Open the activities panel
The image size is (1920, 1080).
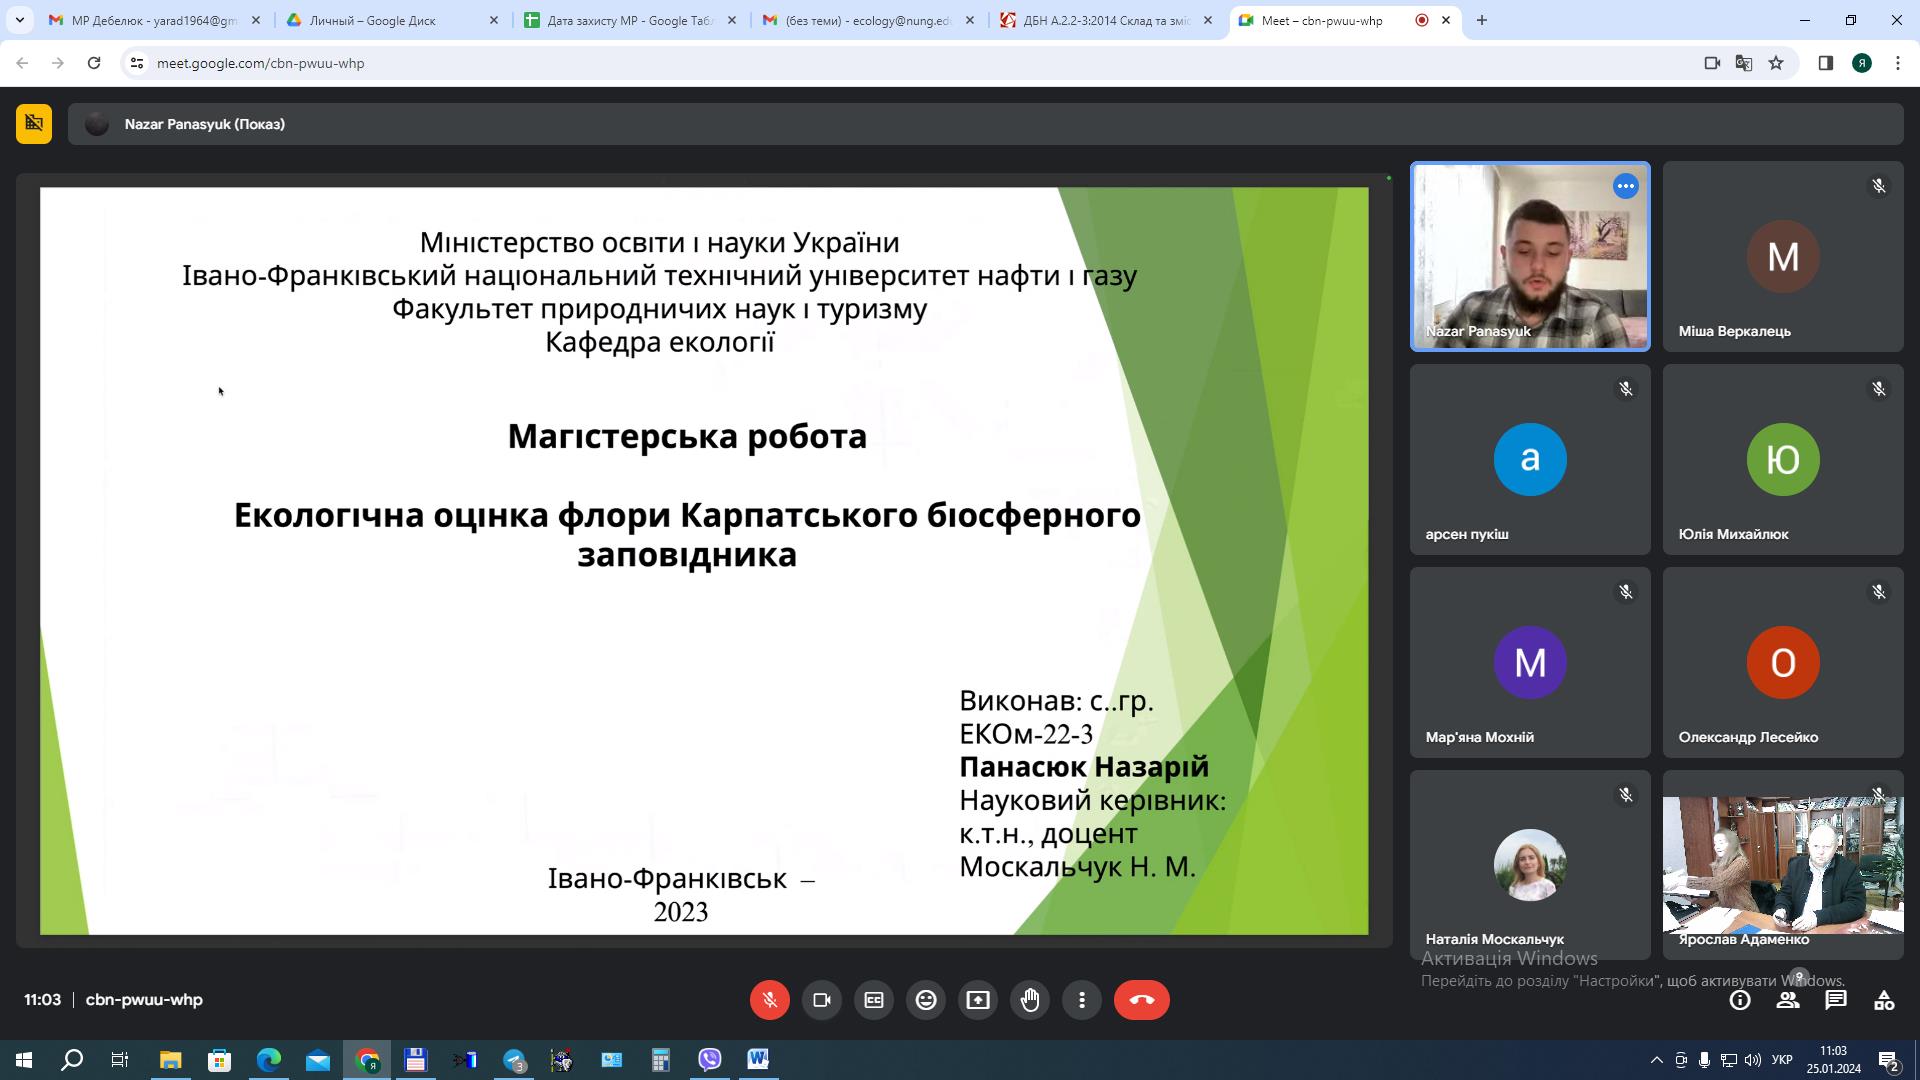click(x=1883, y=999)
